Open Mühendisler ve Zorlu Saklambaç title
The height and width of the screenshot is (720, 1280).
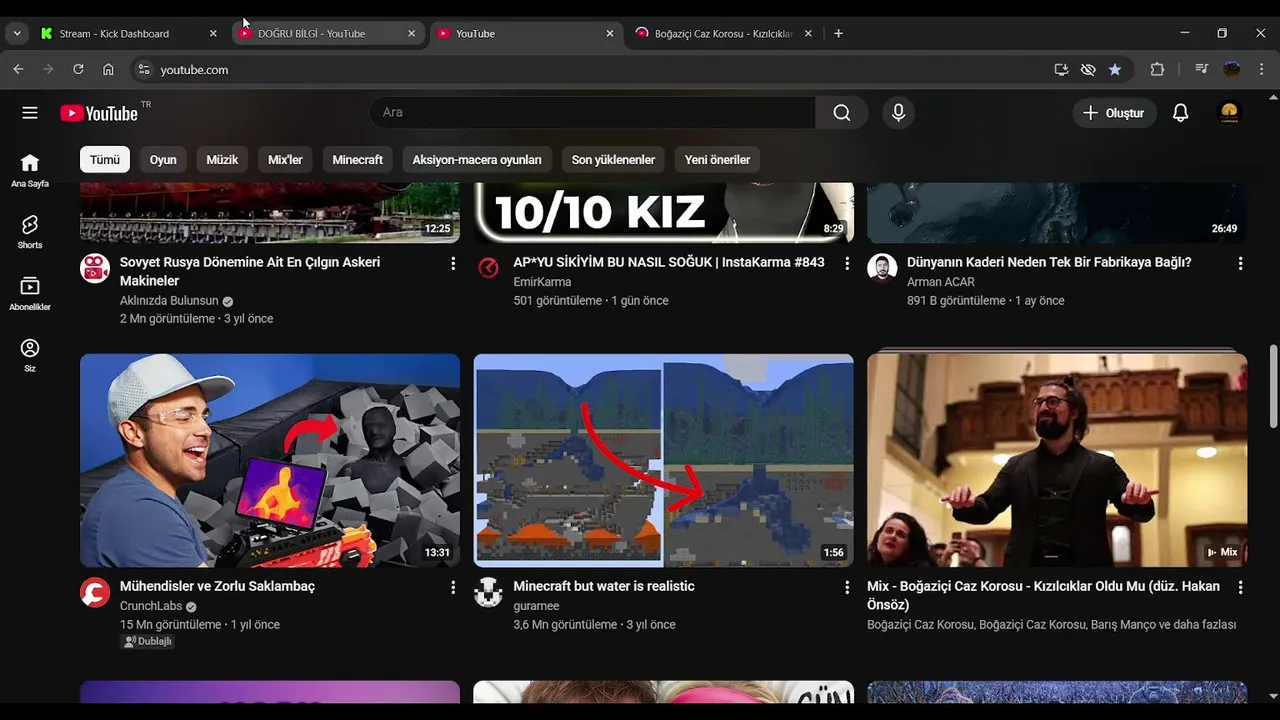217,587
